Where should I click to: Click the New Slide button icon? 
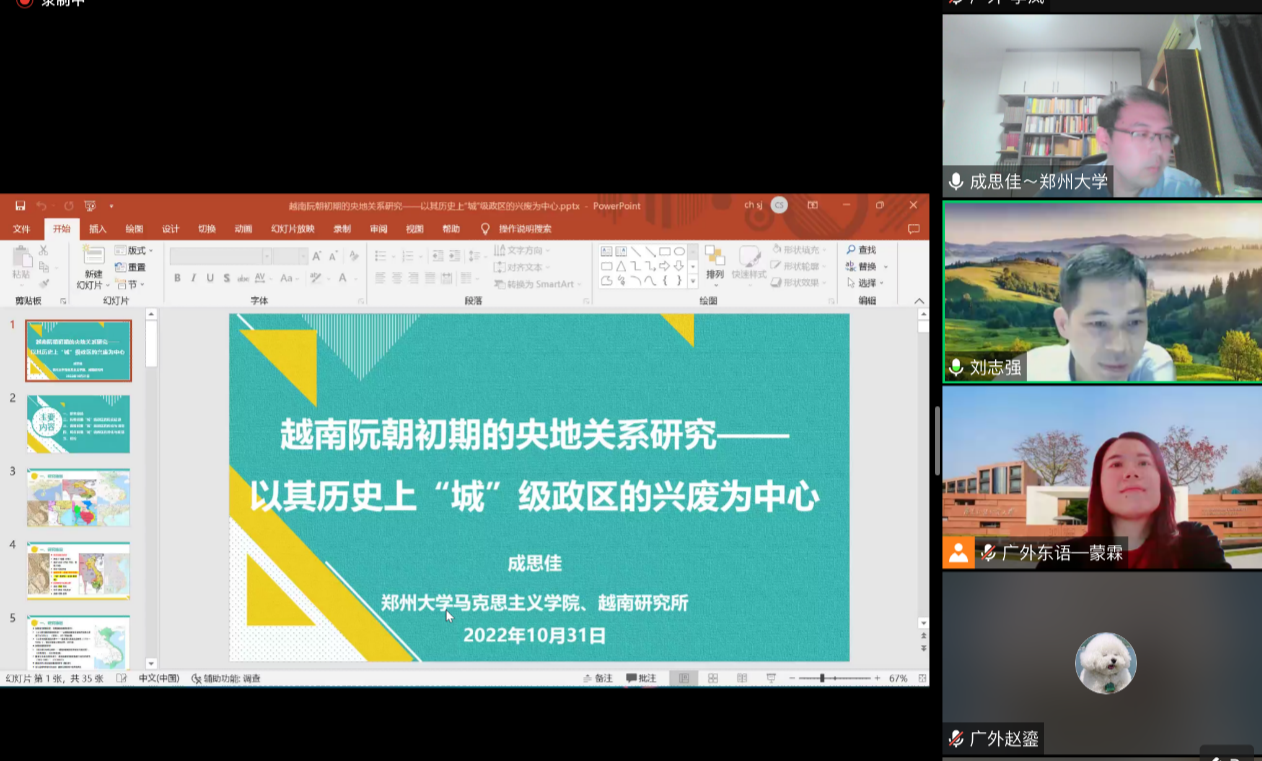[x=93, y=257]
